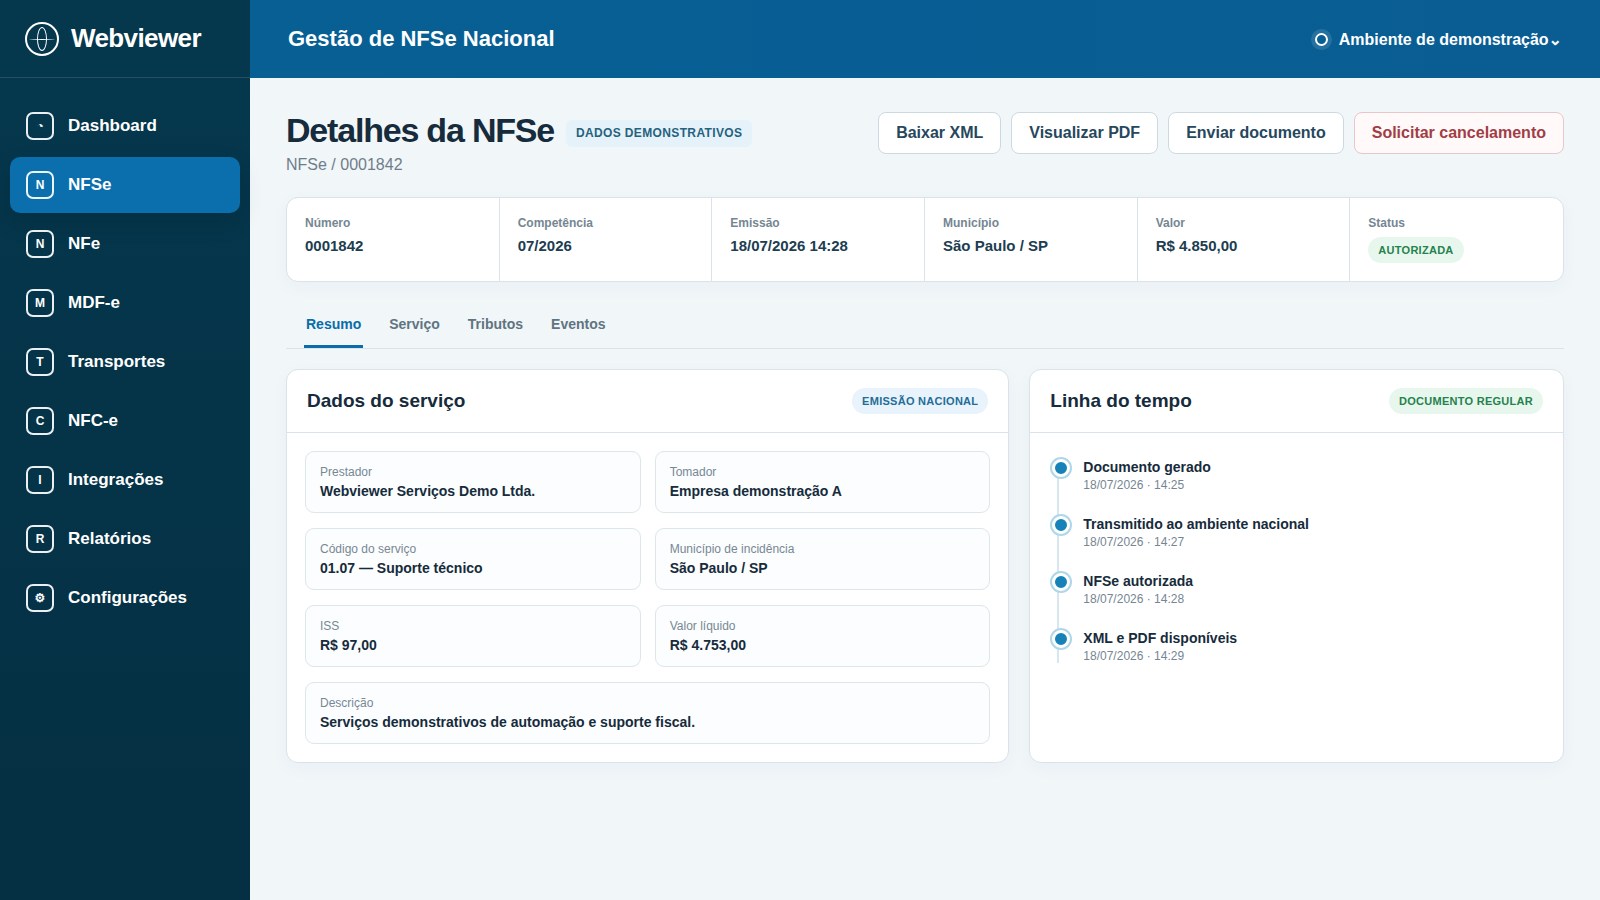This screenshot has width=1600, height=900.
Task: Click the MDF-e sidebar icon
Action: point(40,303)
